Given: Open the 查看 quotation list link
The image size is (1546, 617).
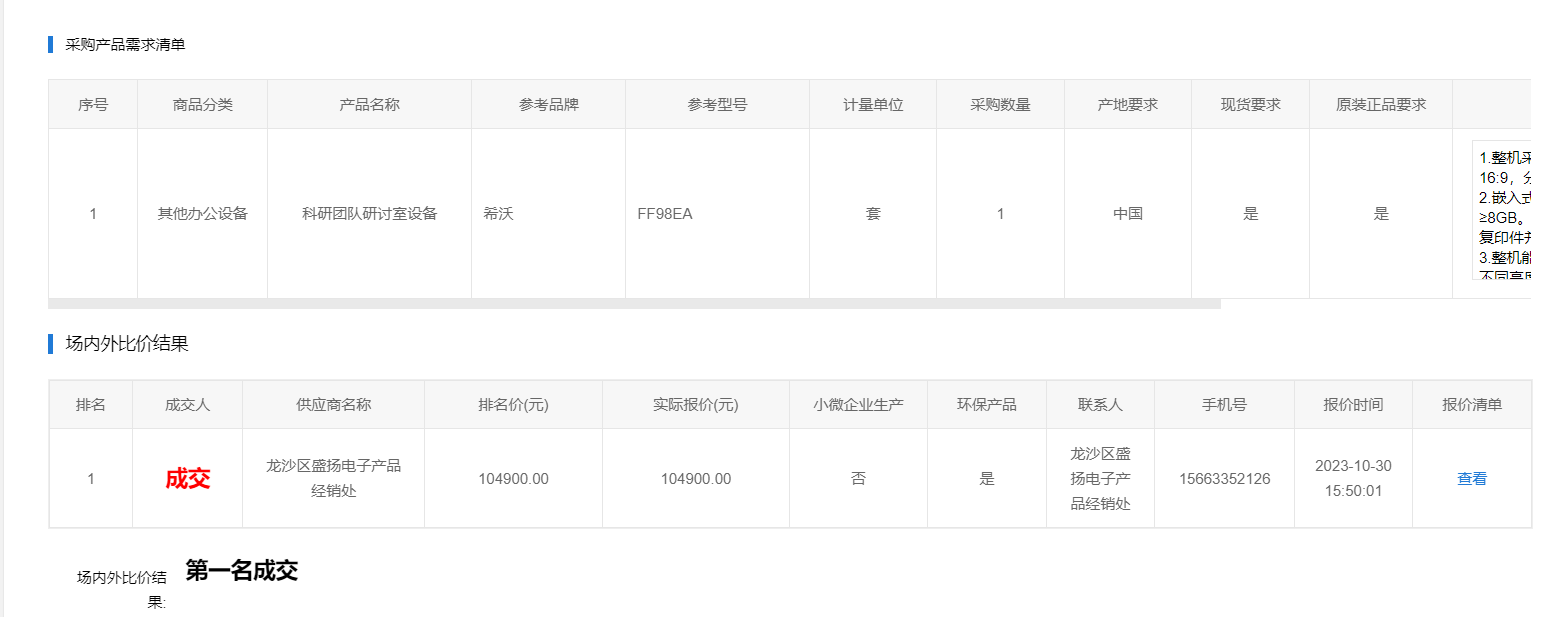Looking at the screenshot, I should (x=1471, y=479).
